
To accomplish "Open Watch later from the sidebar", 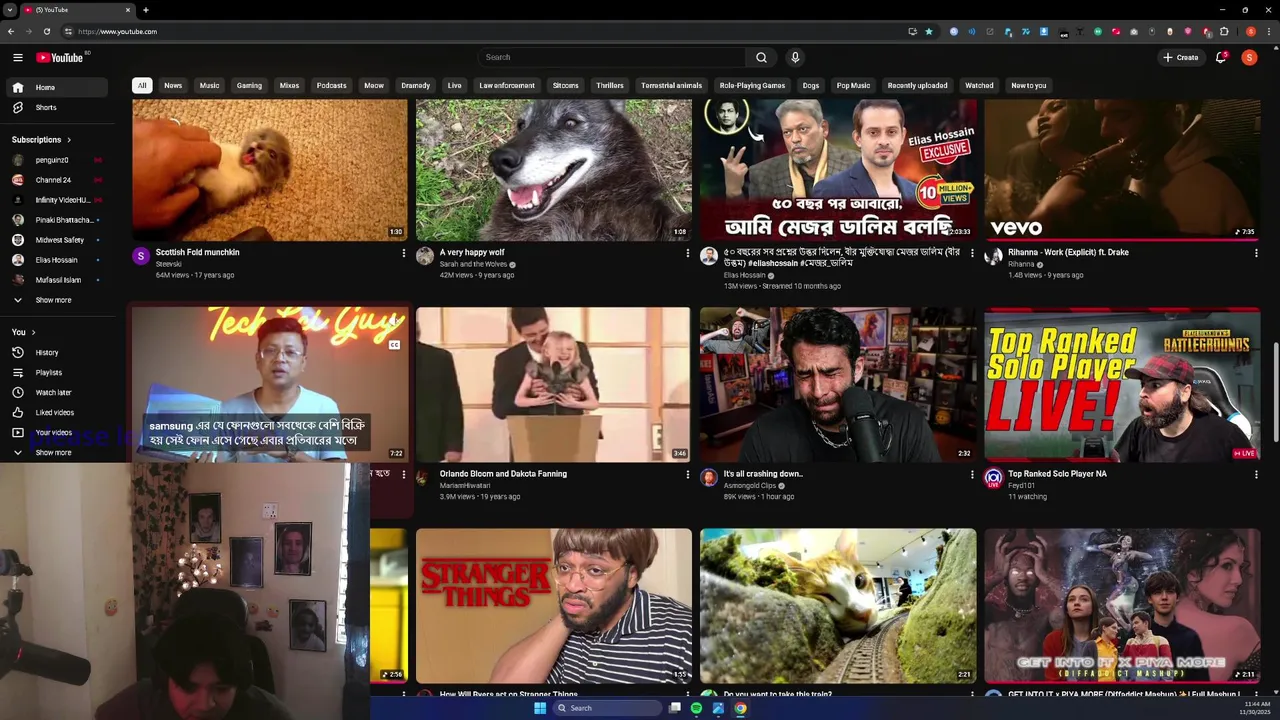I will (56, 392).
